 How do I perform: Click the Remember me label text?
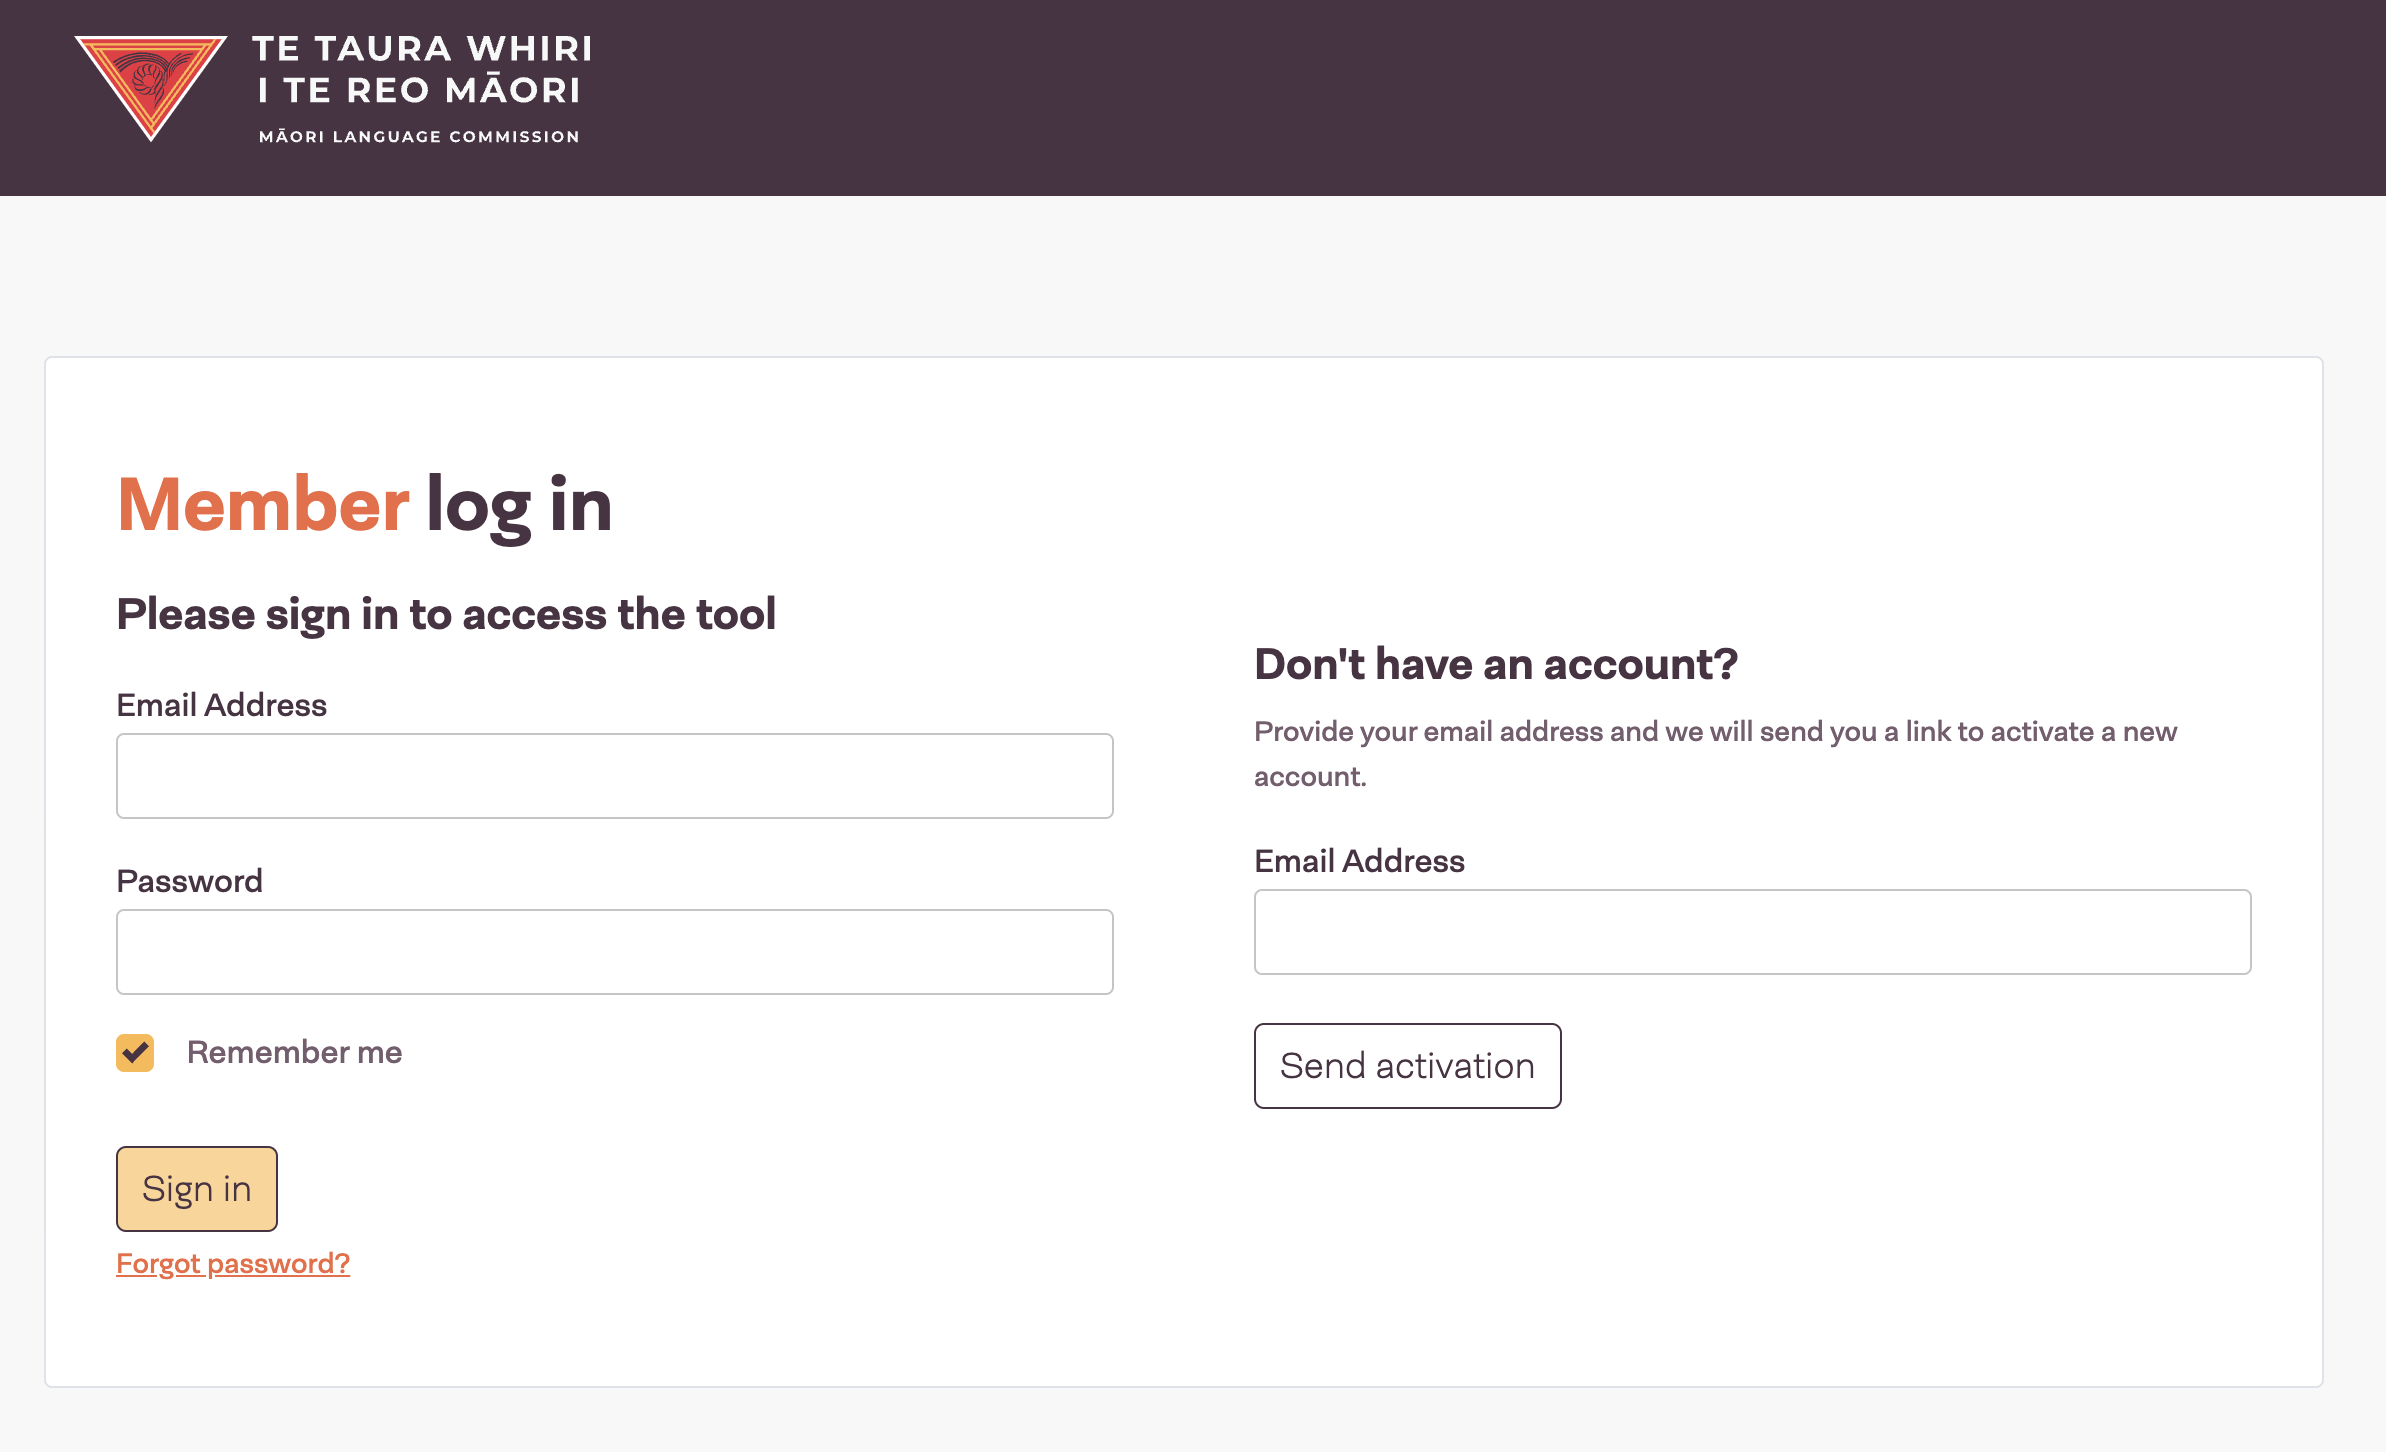[x=294, y=1052]
